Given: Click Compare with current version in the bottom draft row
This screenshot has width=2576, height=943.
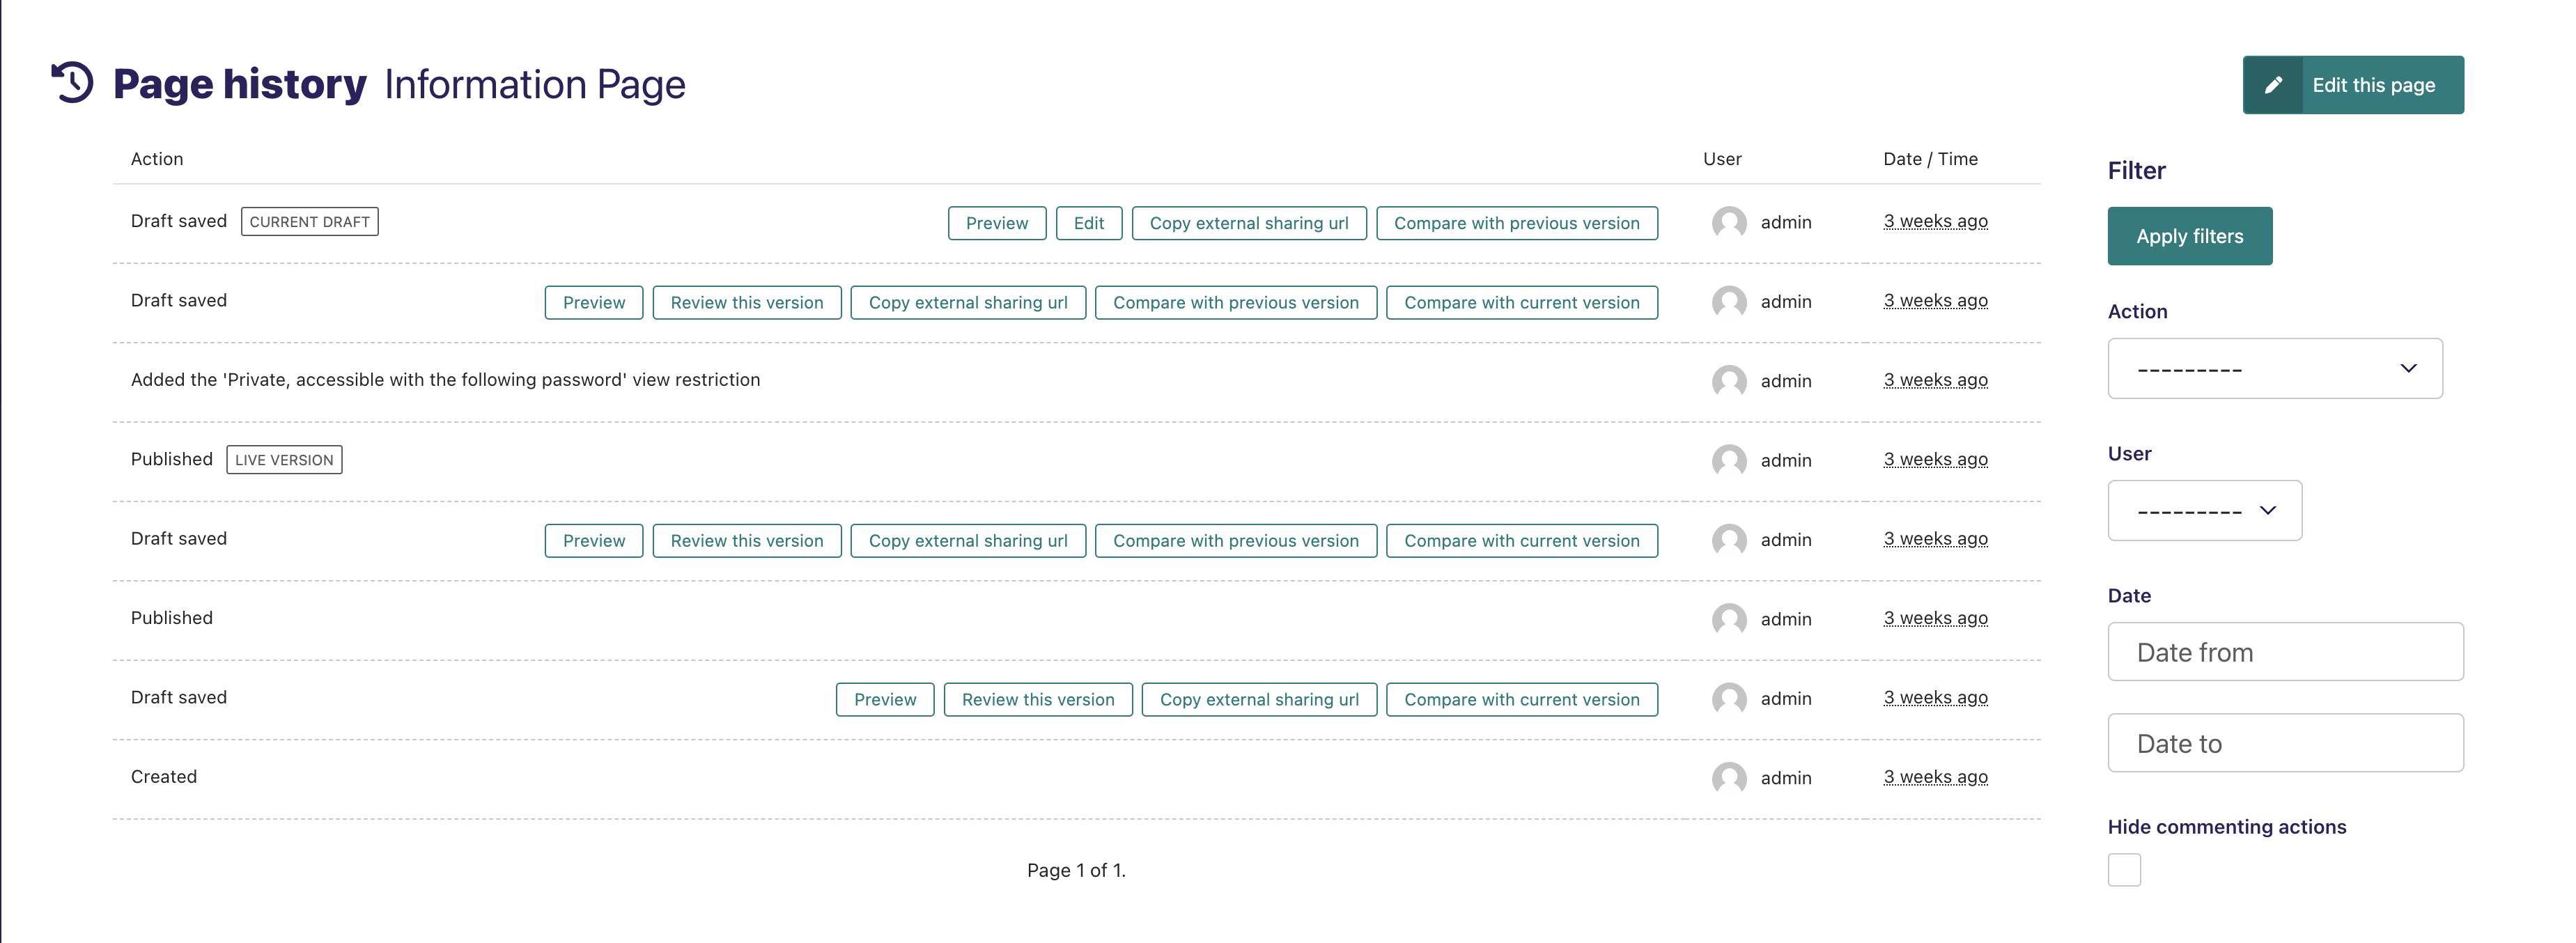Looking at the screenshot, I should click(x=1521, y=699).
